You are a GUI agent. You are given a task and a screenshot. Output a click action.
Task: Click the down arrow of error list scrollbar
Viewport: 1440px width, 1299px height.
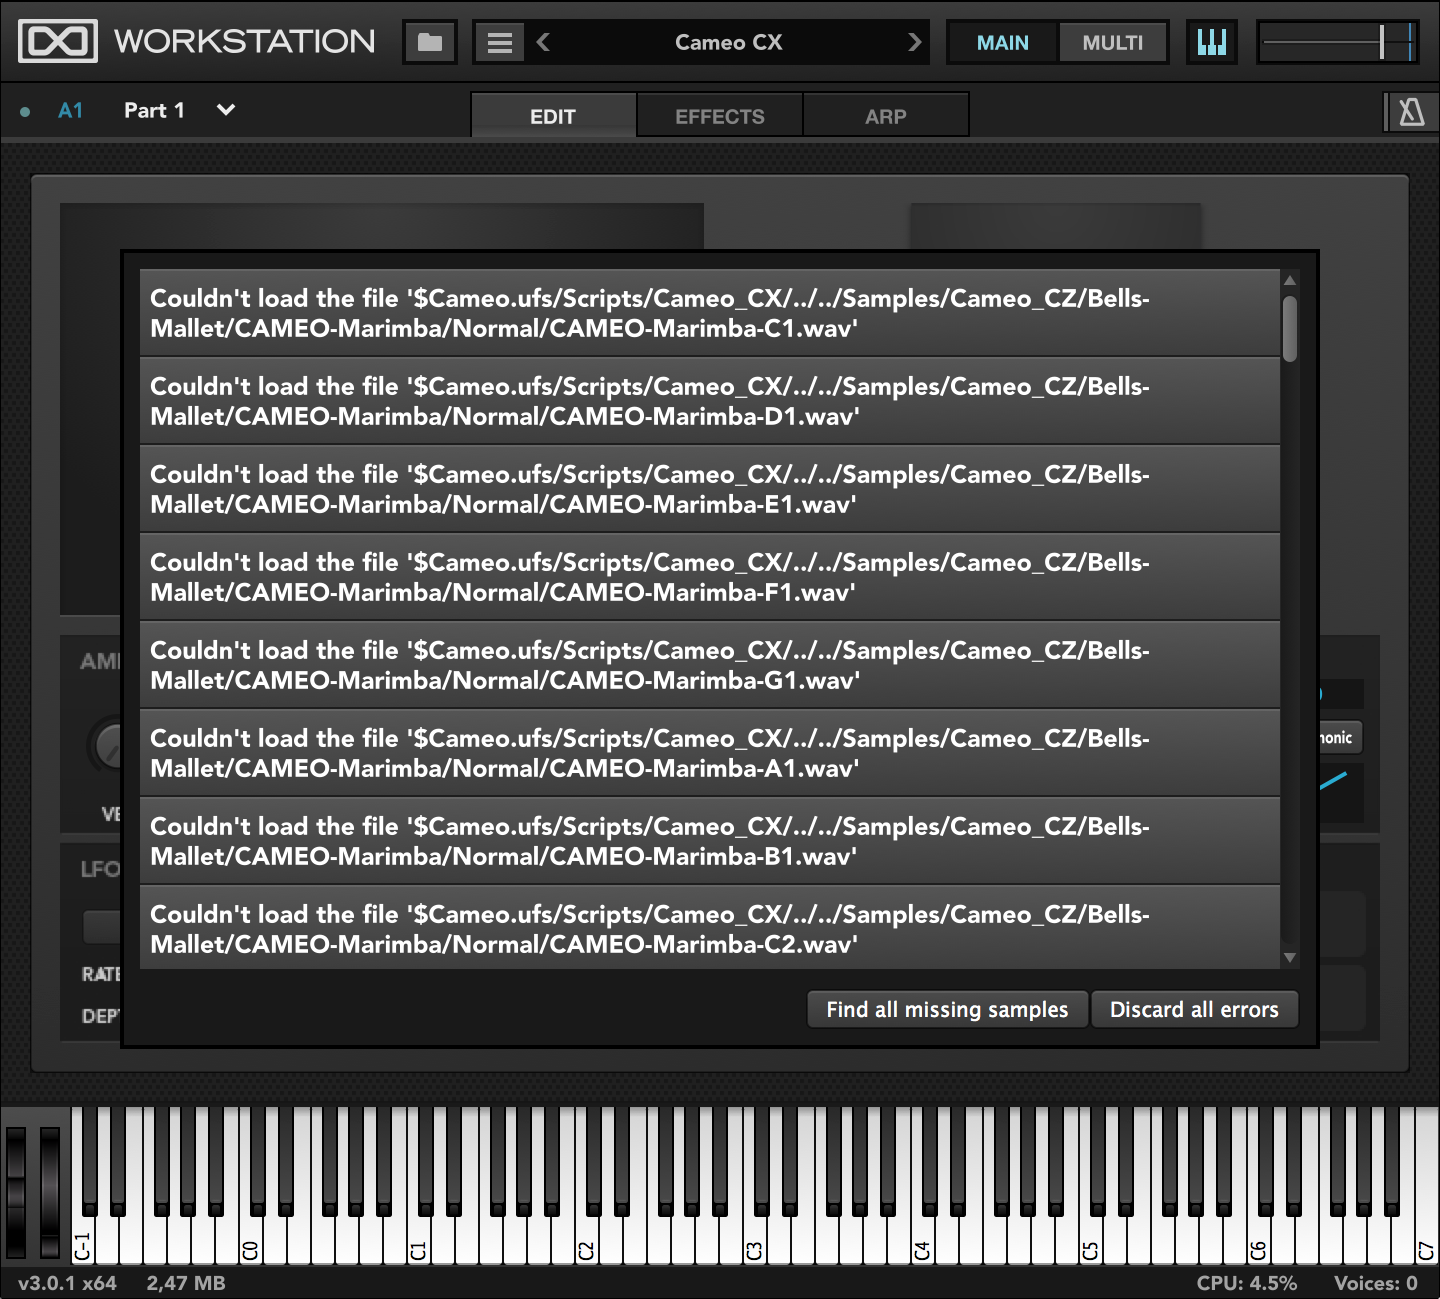[1290, 957]
